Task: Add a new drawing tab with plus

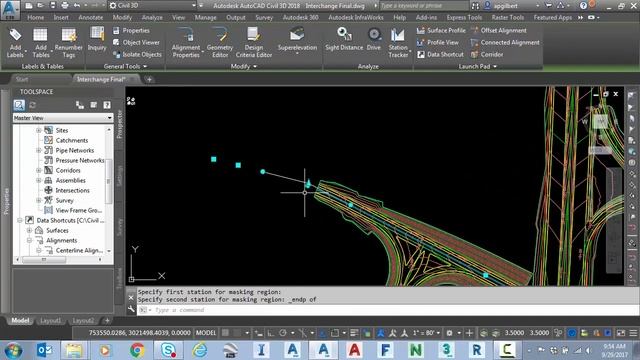Action: coord(149,79)
